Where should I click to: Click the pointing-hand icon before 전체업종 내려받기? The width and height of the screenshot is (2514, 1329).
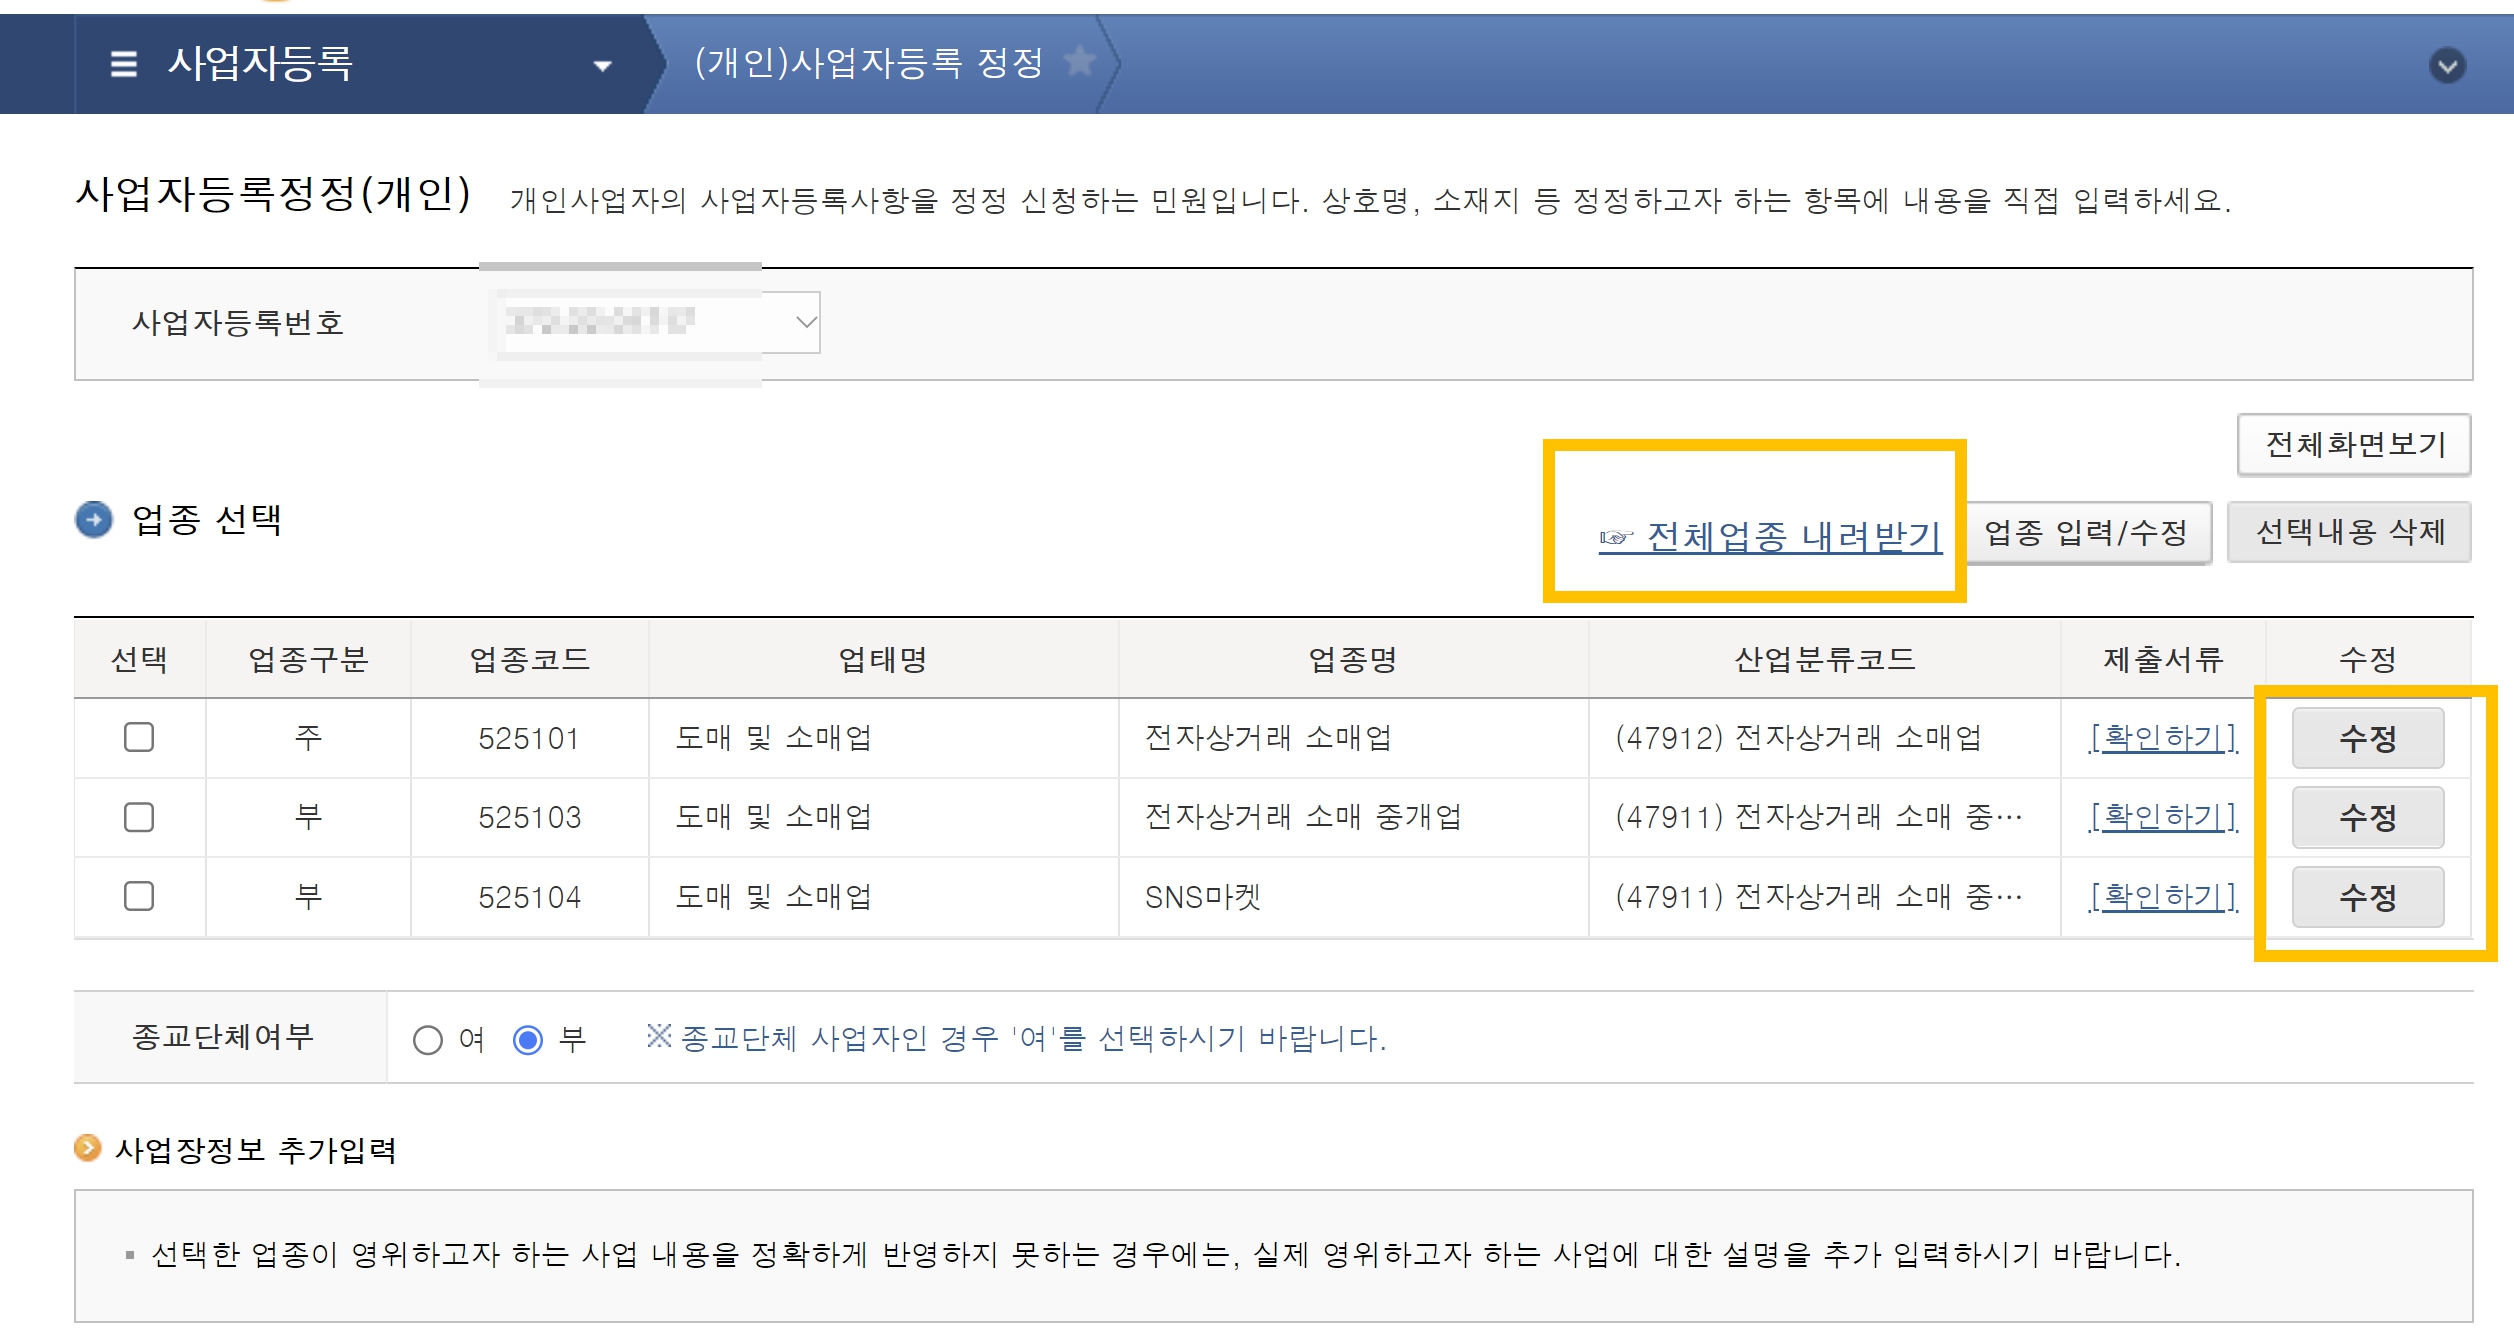point(1615,538)
